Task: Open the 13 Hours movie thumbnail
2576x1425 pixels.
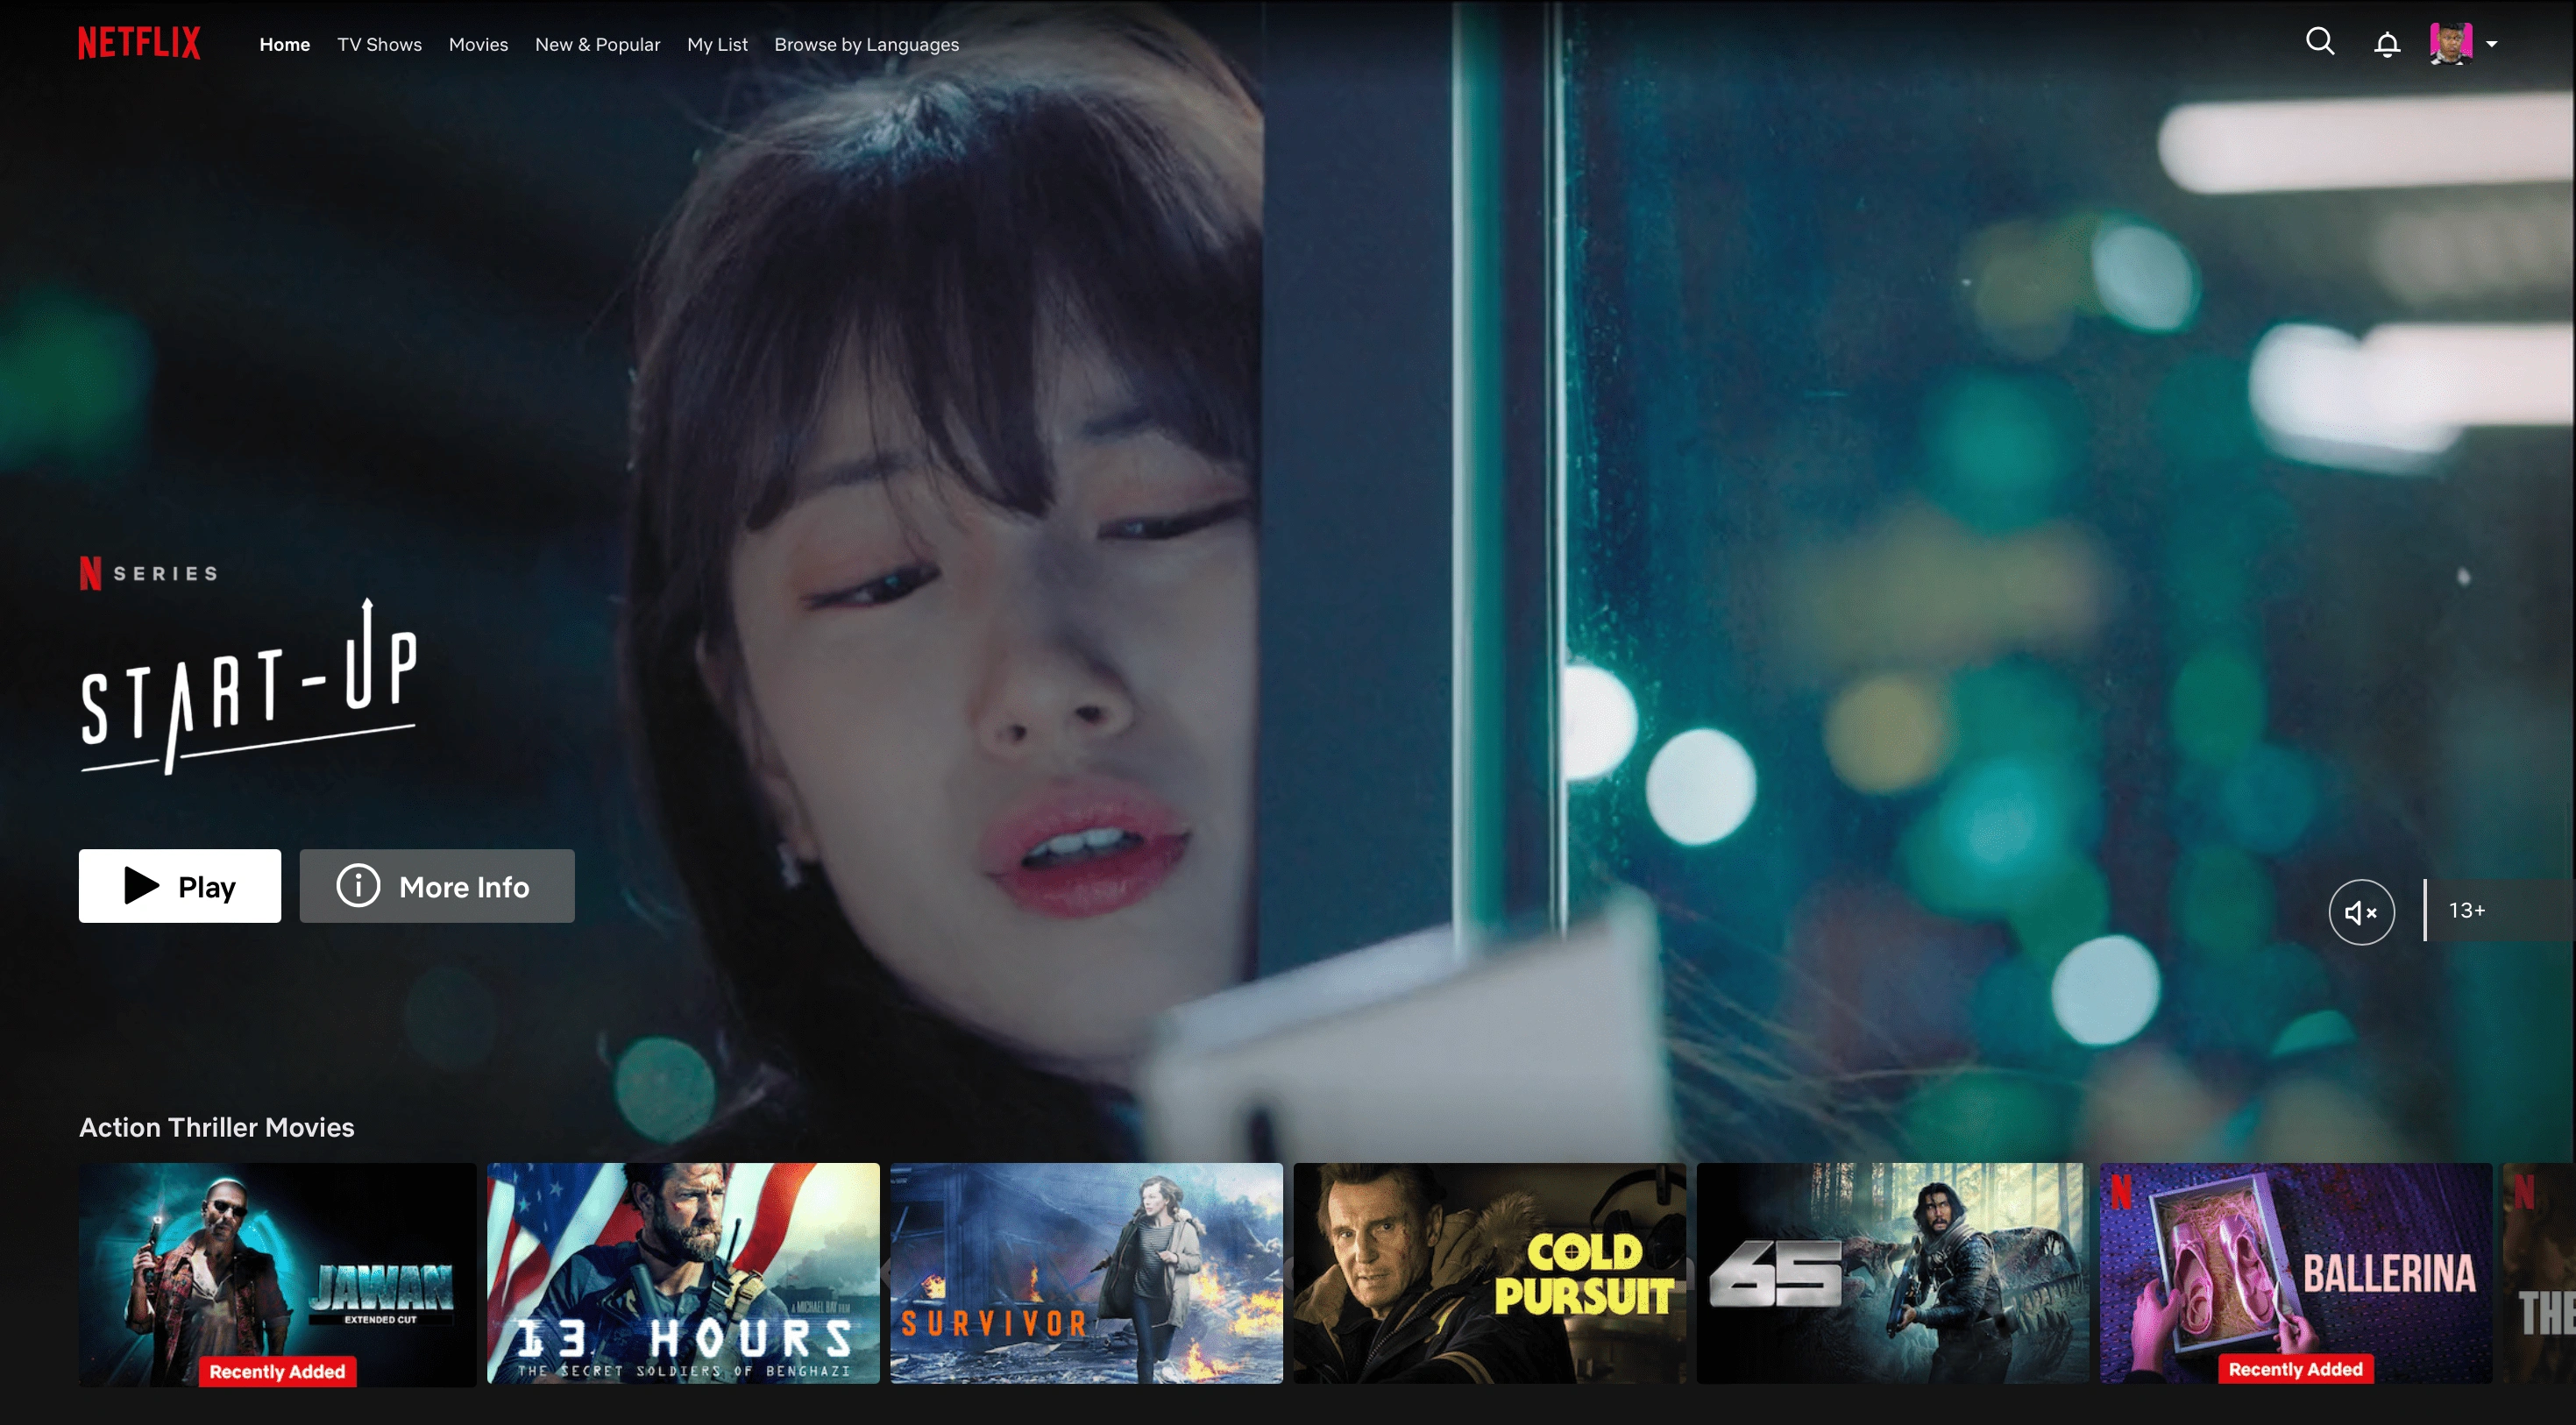Action: tap(683, 1273)
